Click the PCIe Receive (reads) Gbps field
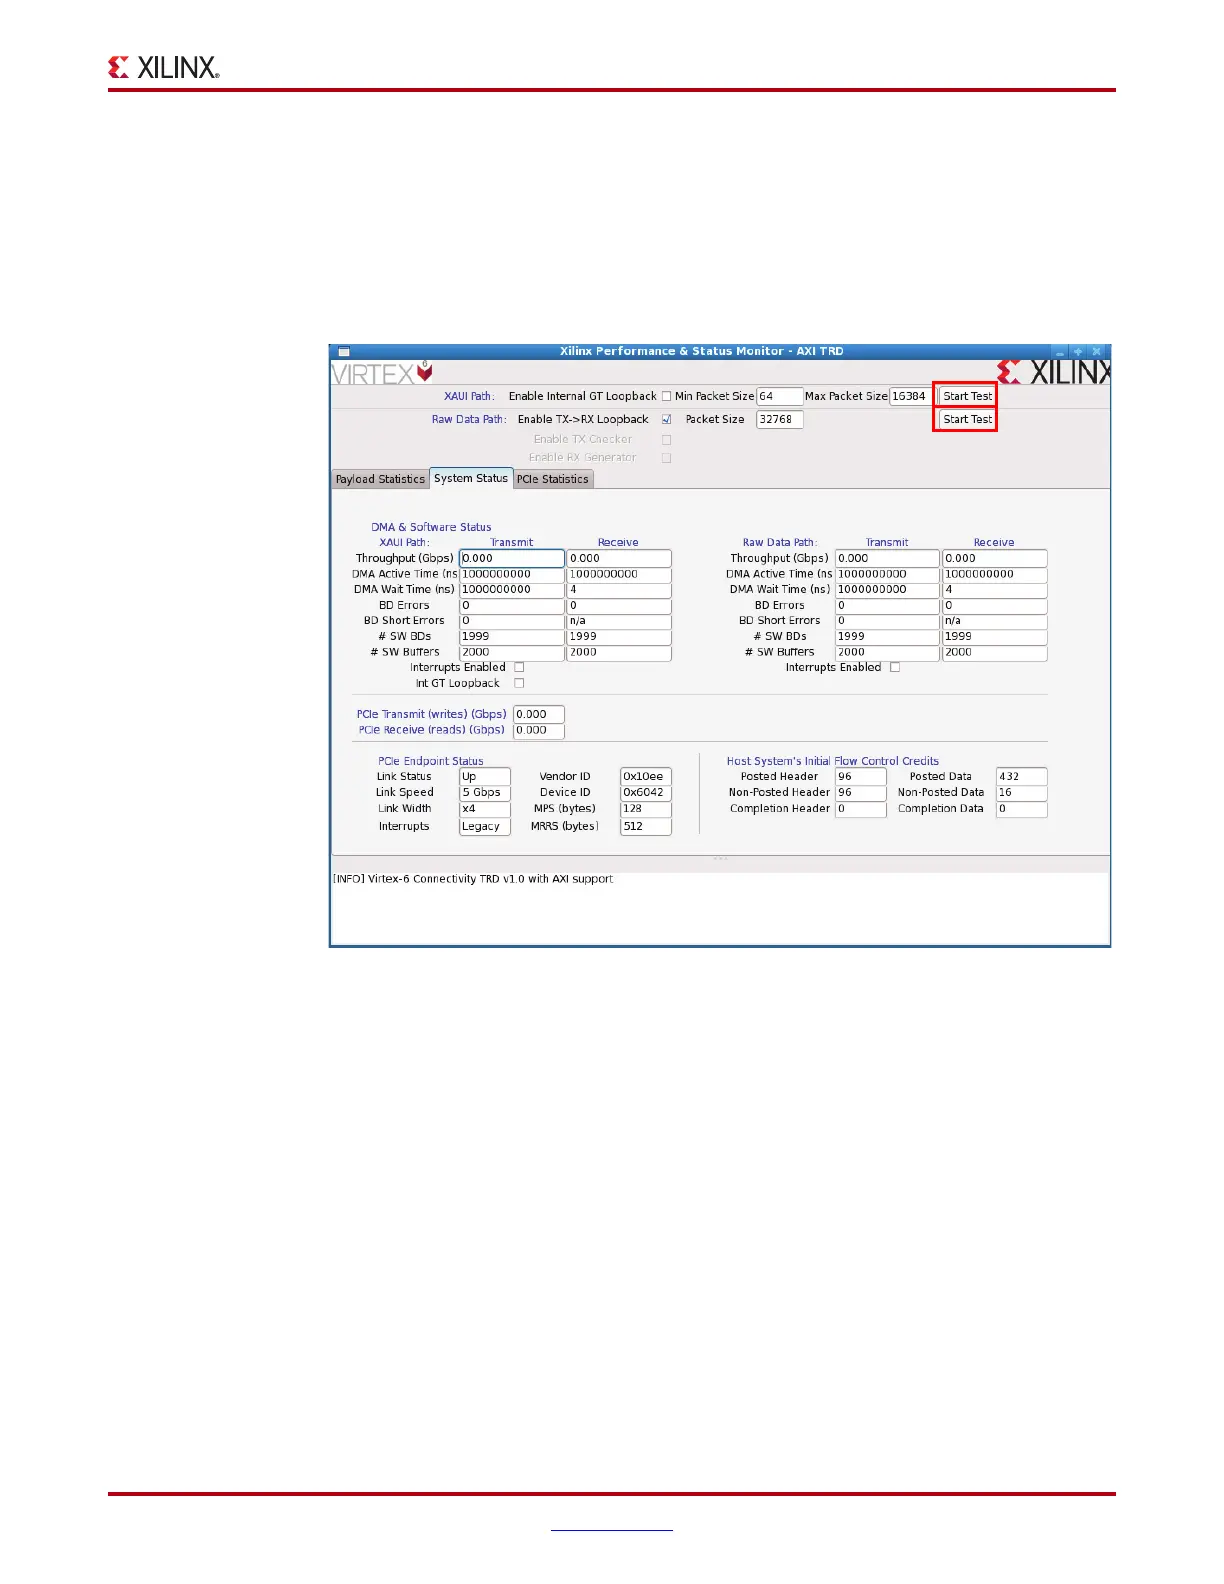Screen dimensions: 1224x1584 click(x=539, y=730)
